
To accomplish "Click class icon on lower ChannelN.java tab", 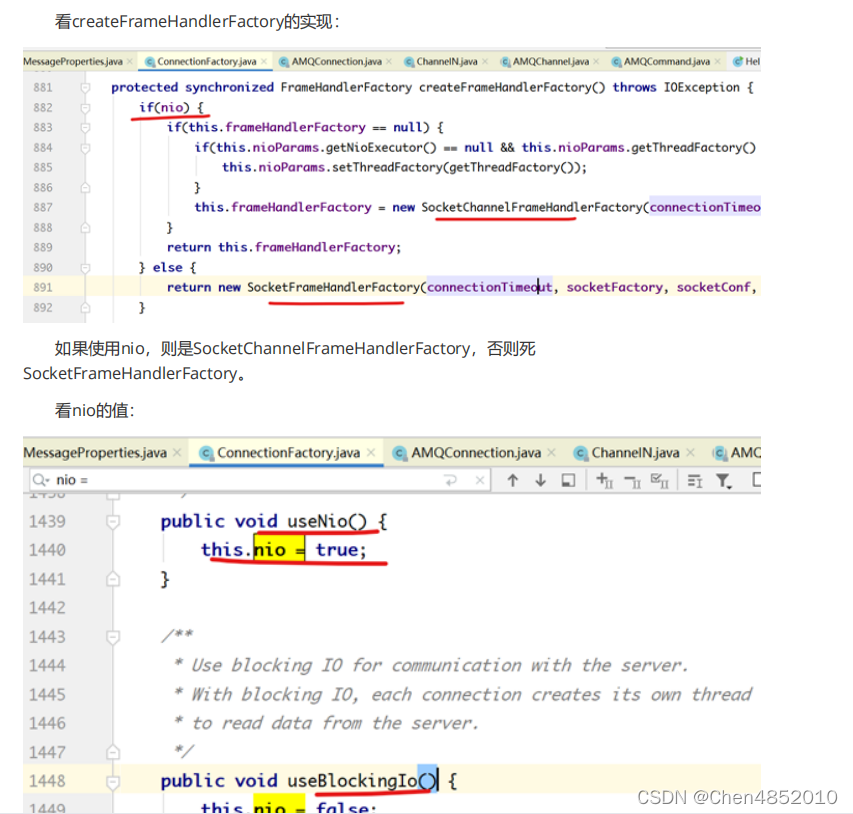I will coord(581,453).
